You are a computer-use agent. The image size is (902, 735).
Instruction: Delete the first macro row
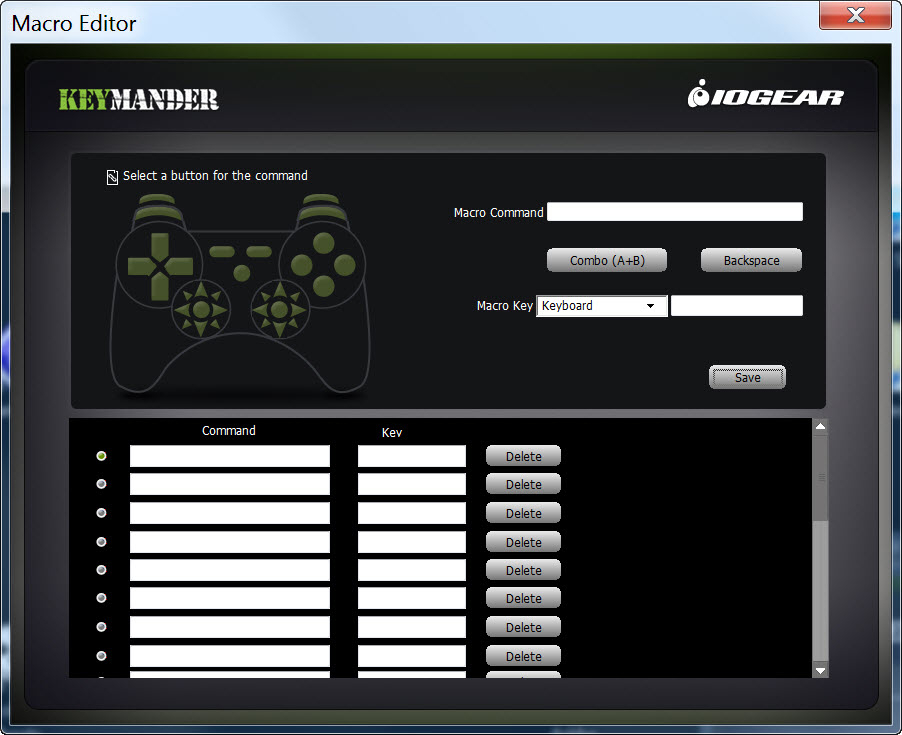click(x=523, y=456)
